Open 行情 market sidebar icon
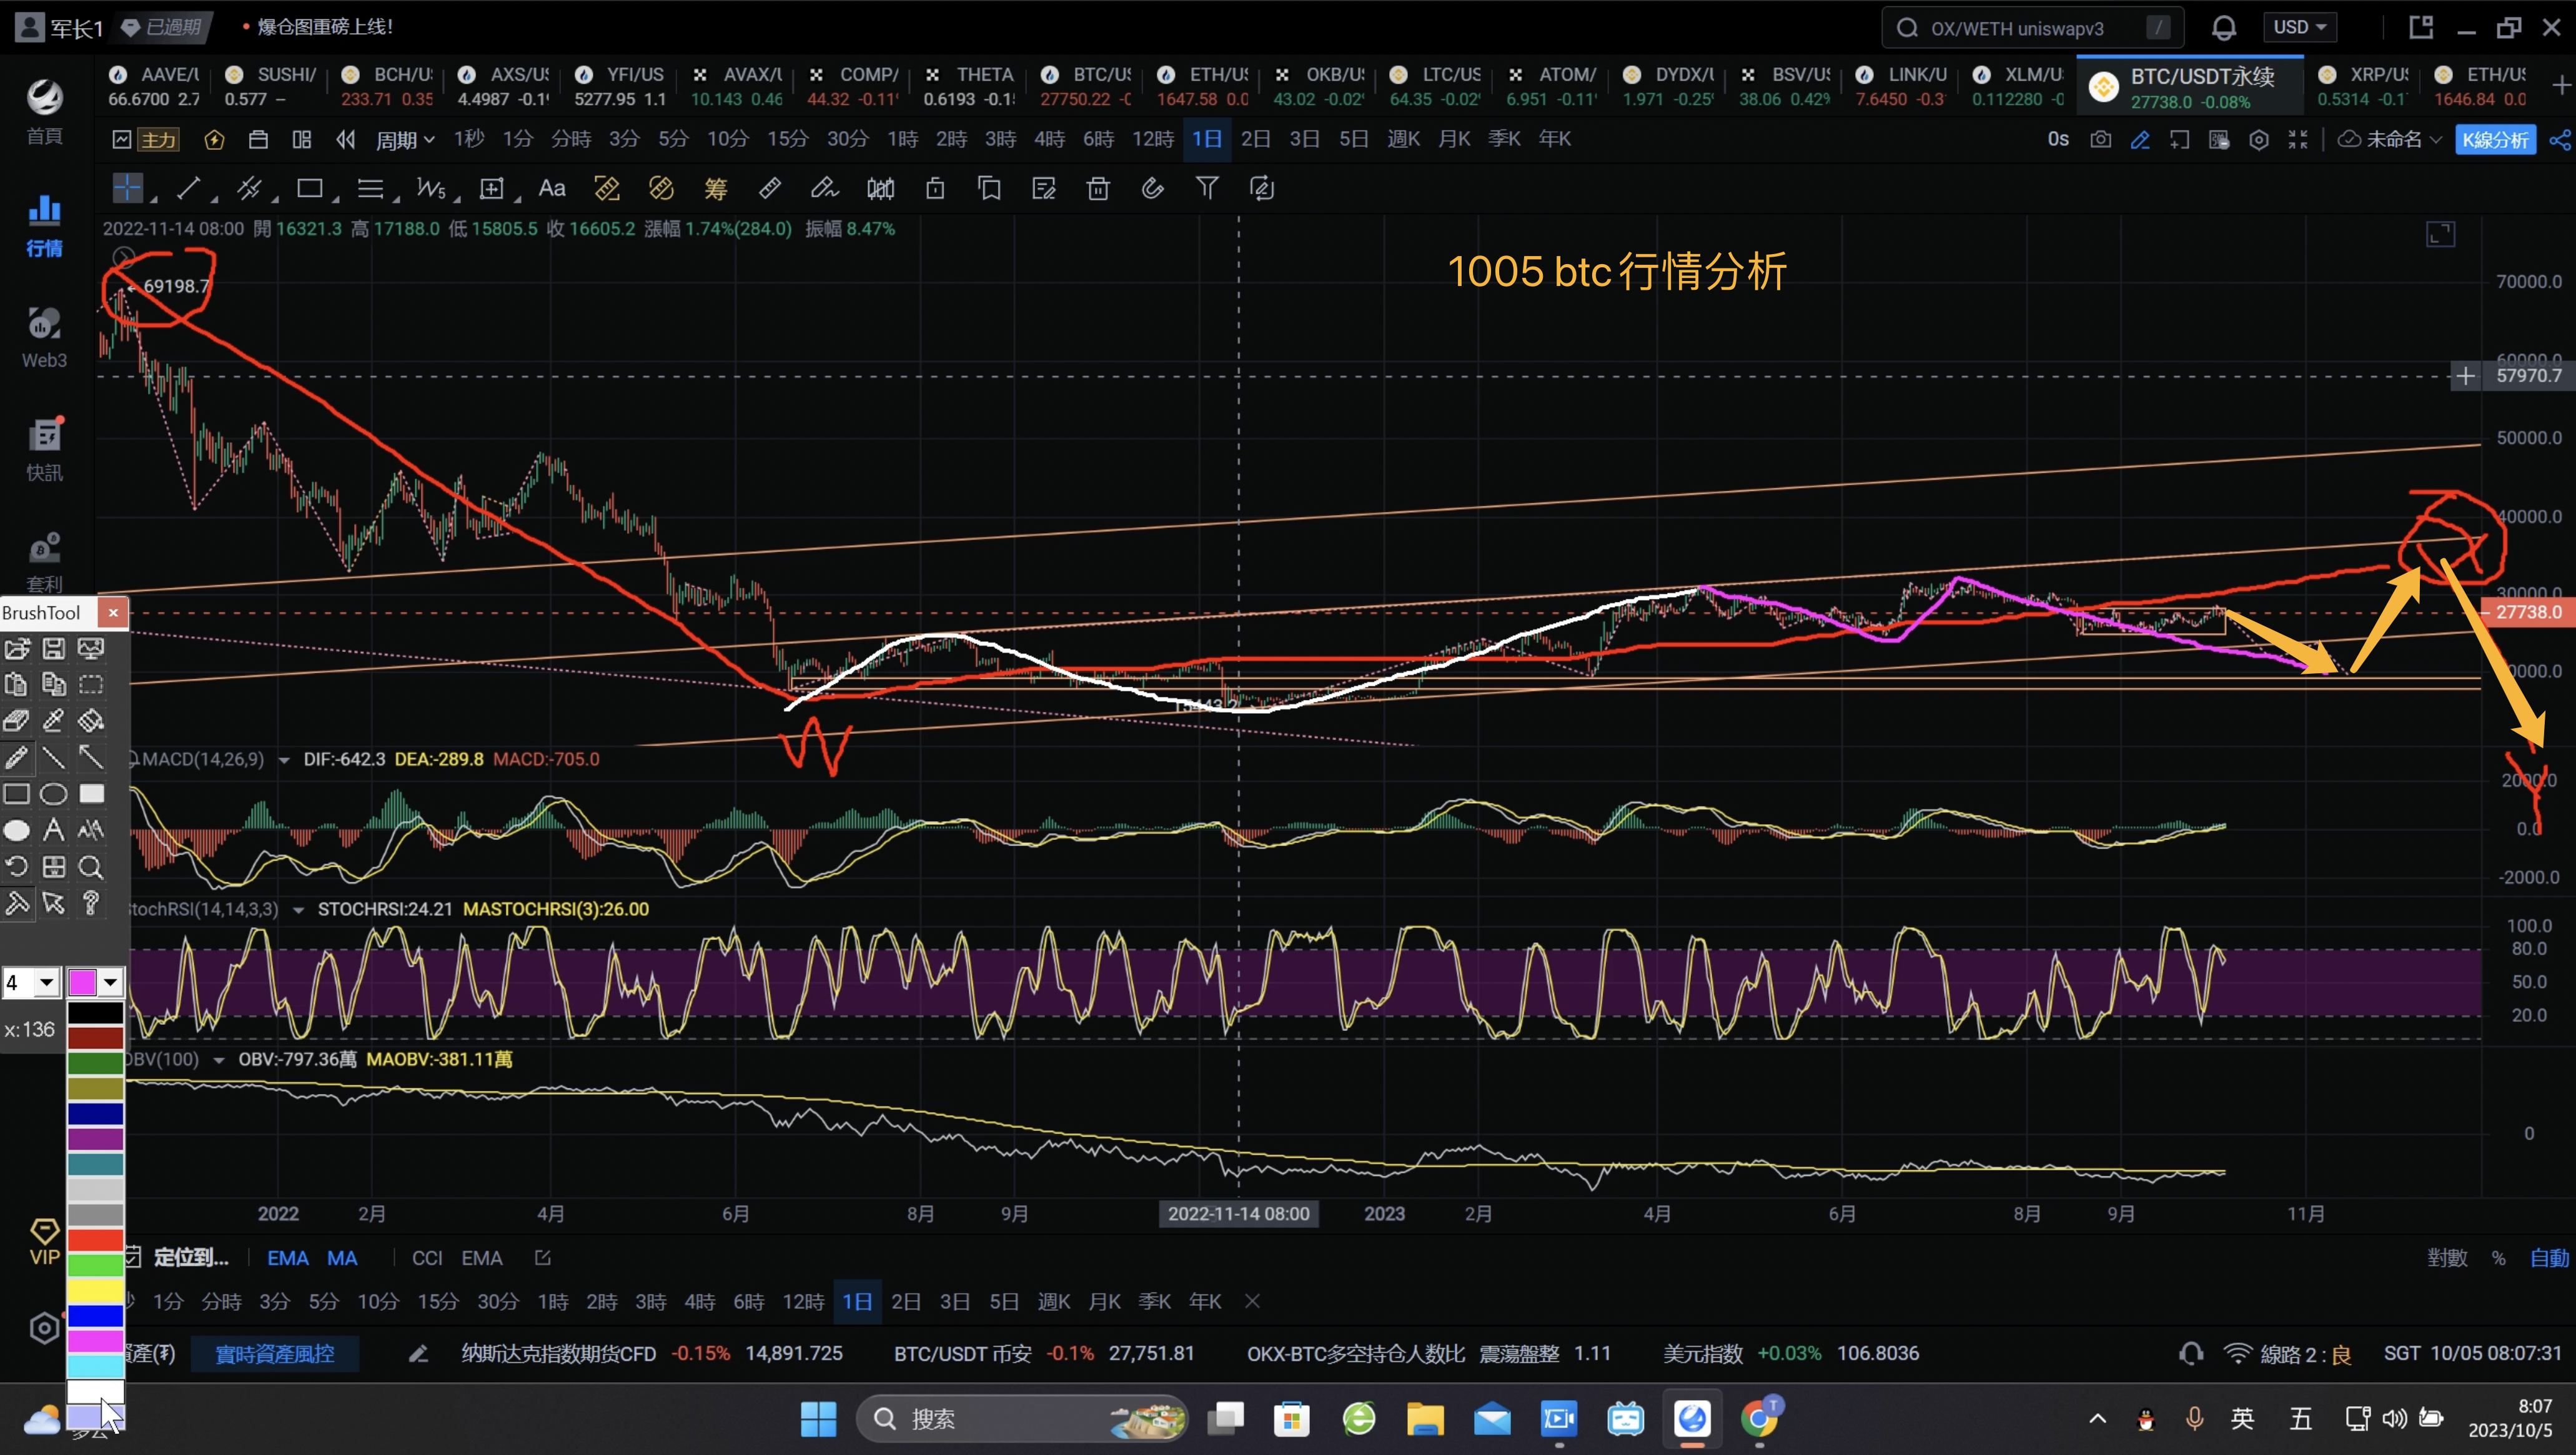 point(44,226)
